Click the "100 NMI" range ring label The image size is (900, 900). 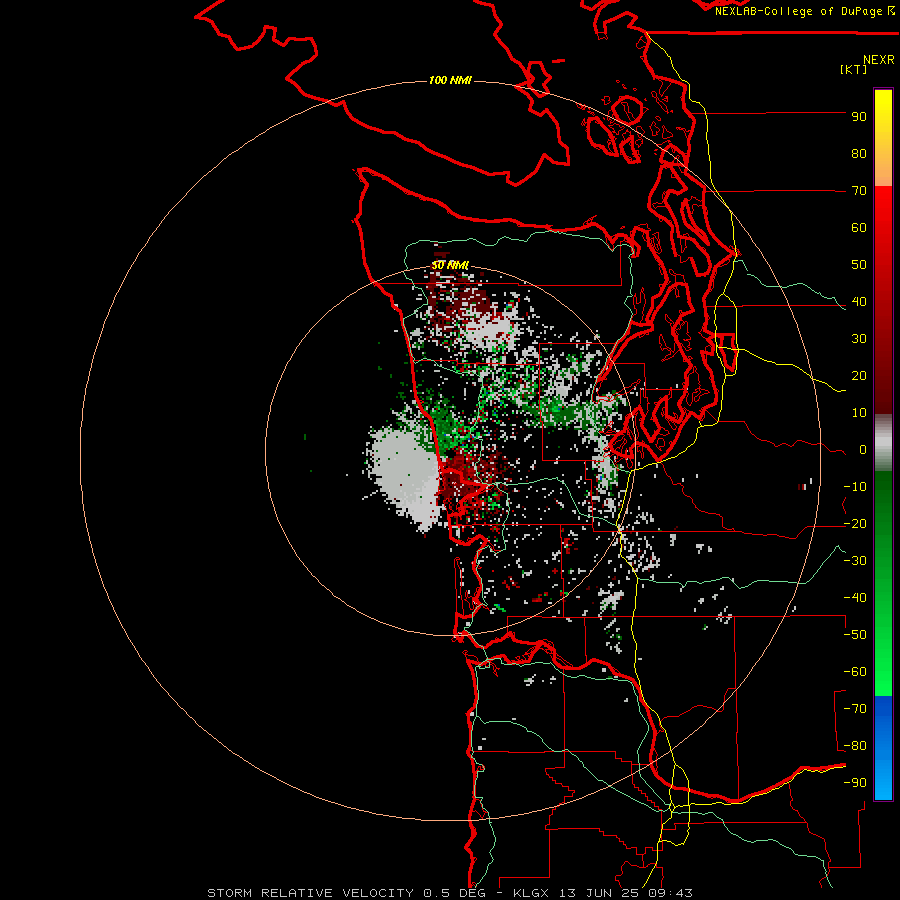tap(450, 80)
